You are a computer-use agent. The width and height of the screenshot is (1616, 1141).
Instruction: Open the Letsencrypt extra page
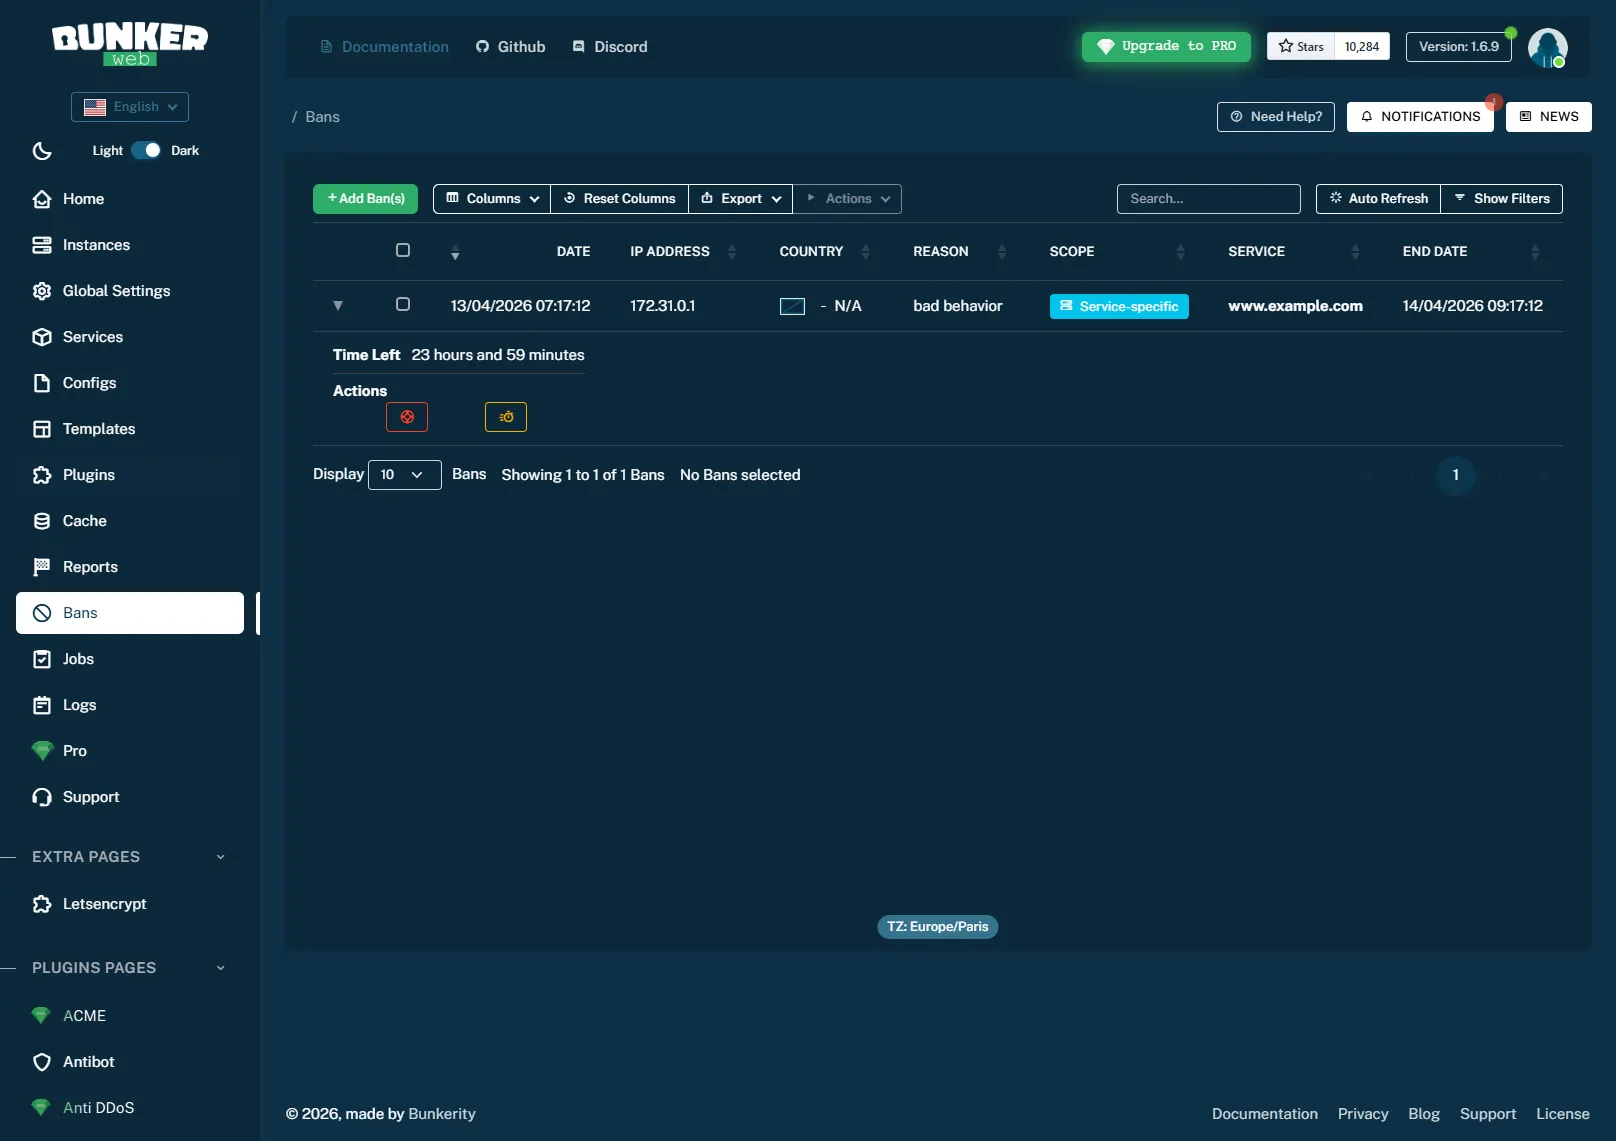tap(103, 903)
